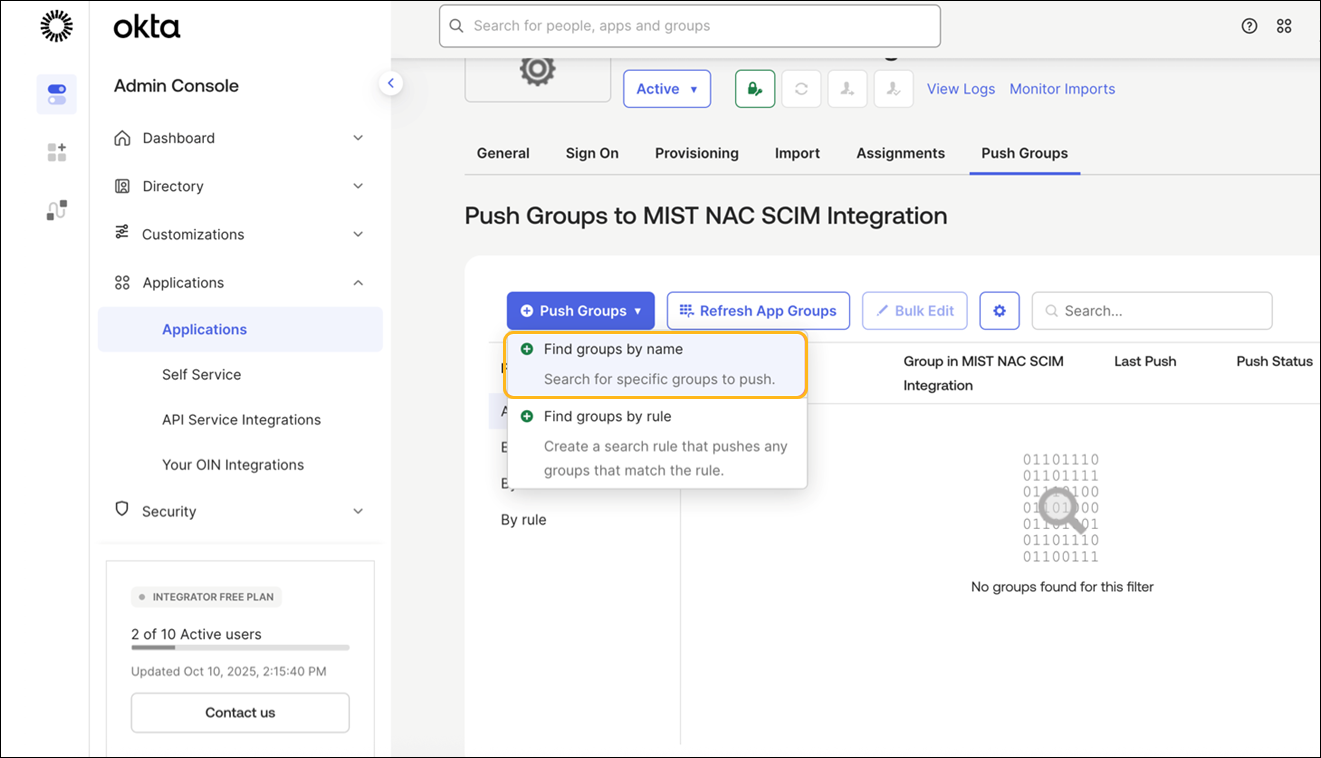Switch to the Provisioning tab

696,153
